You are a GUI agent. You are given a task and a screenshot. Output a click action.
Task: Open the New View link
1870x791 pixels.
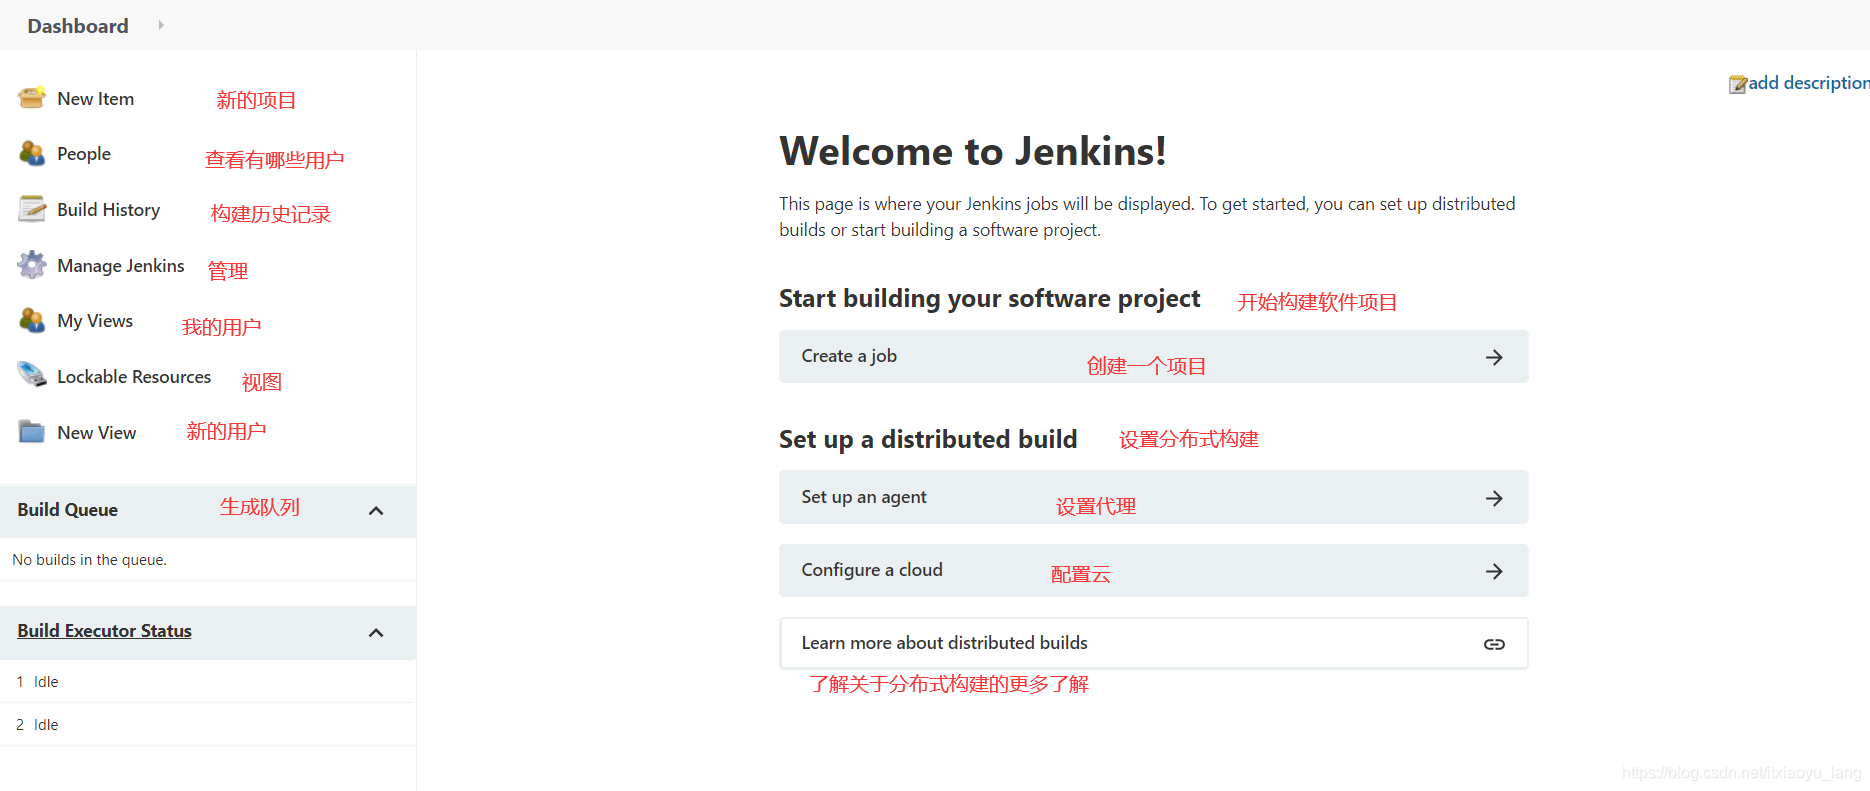point(96,433)
